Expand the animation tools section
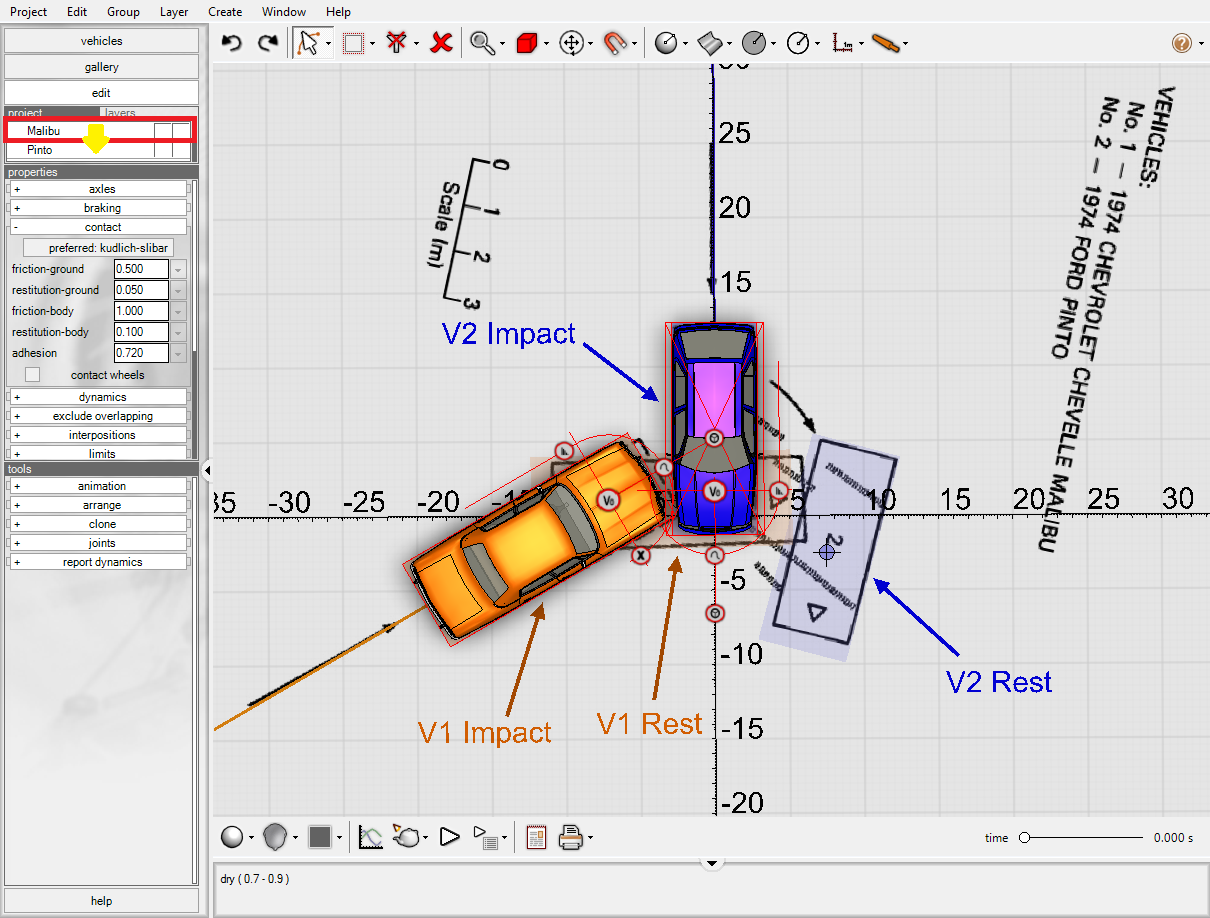This screenshot has width=1210, height=918. (x=98, y=486)
